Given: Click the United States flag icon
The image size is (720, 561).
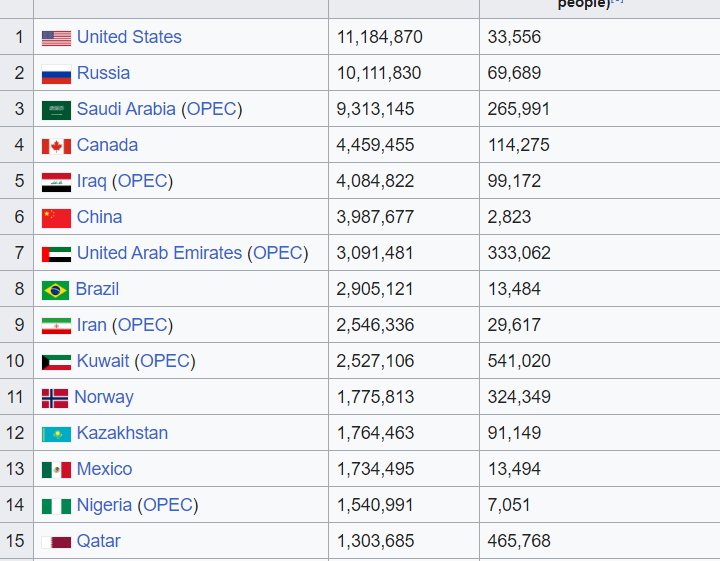Looking at the screenshot, I should point(56,38).
